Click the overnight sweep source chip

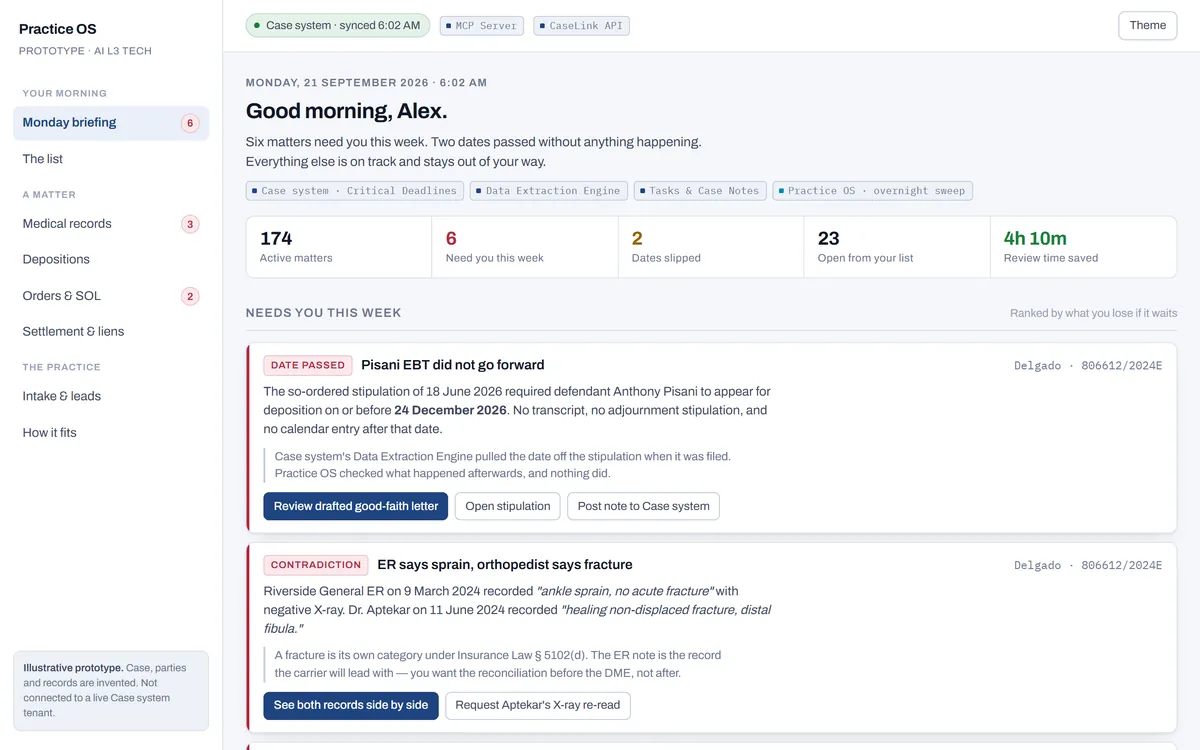pos(873,190)
